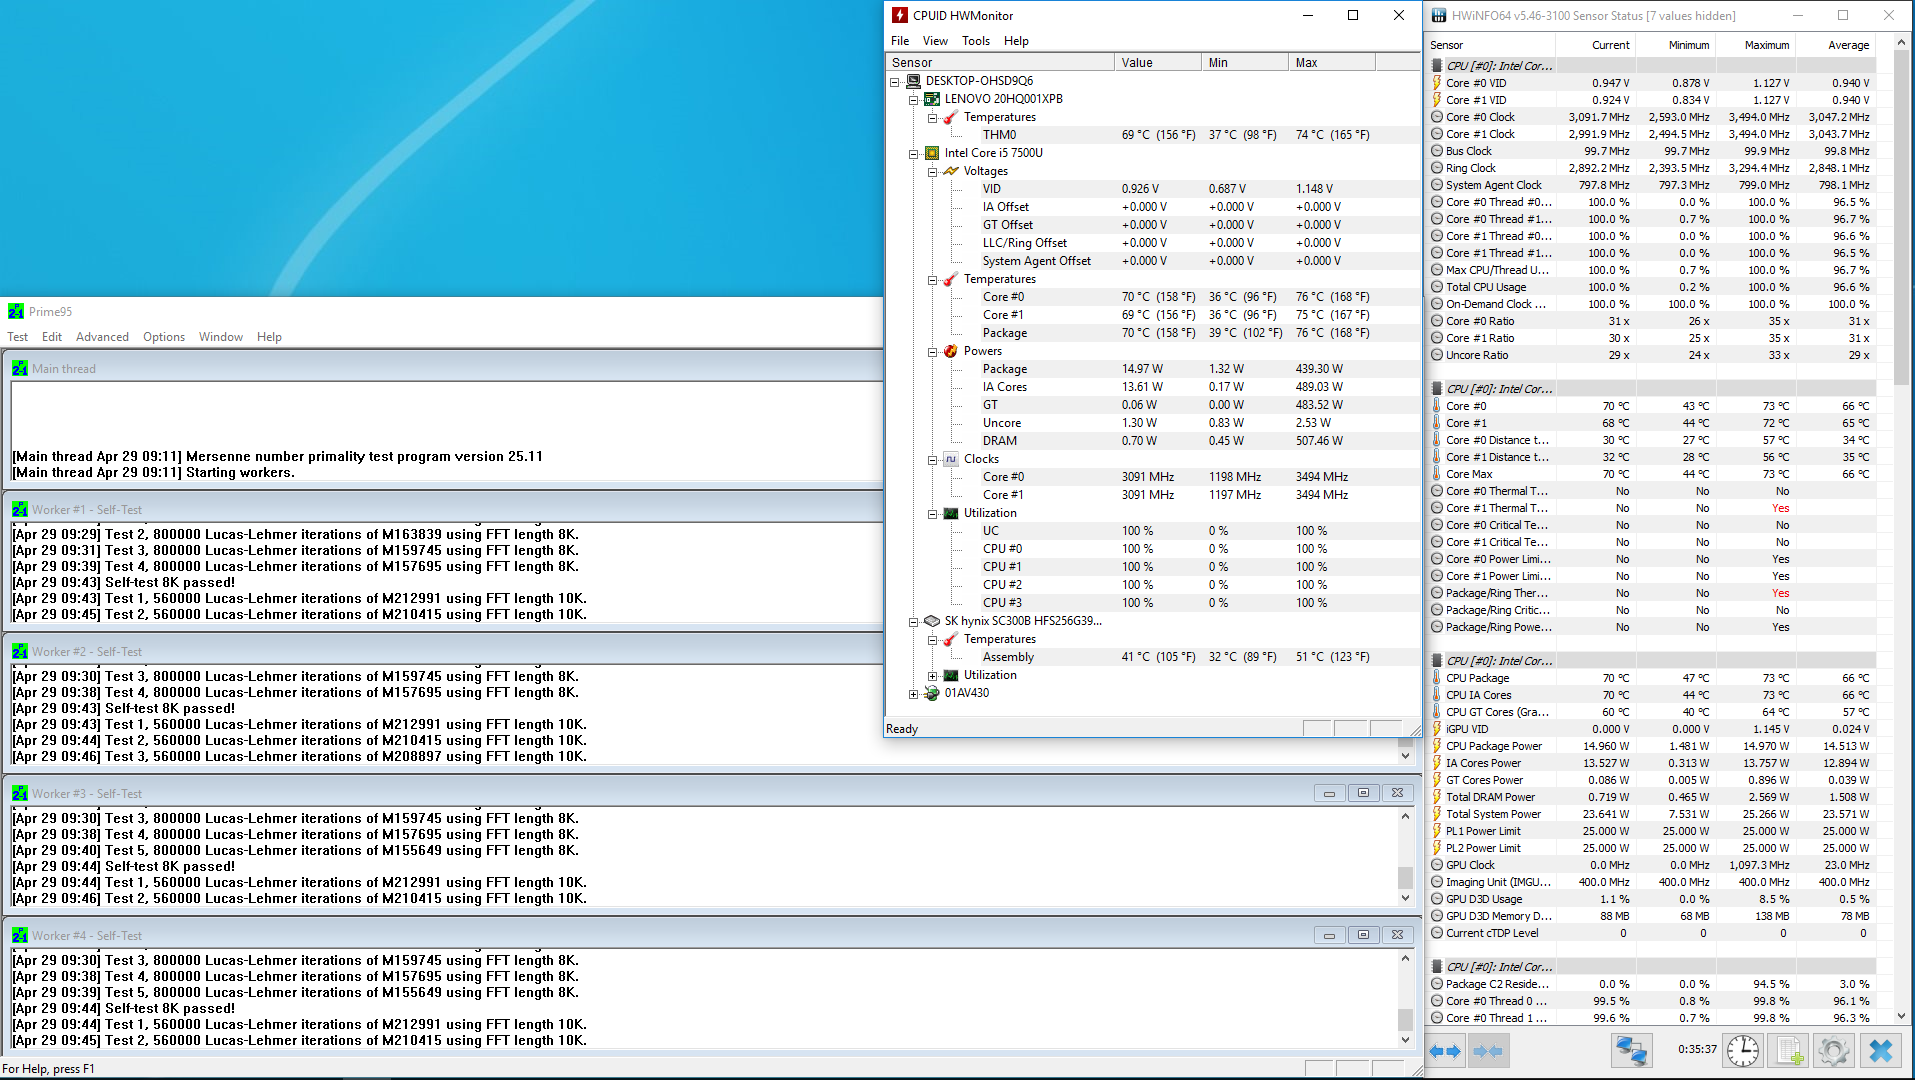Viewport: 1915px width, 1080px height.
Task: Click the Worker #4 Self-Test window icon
Action: [x=20, y=936]
